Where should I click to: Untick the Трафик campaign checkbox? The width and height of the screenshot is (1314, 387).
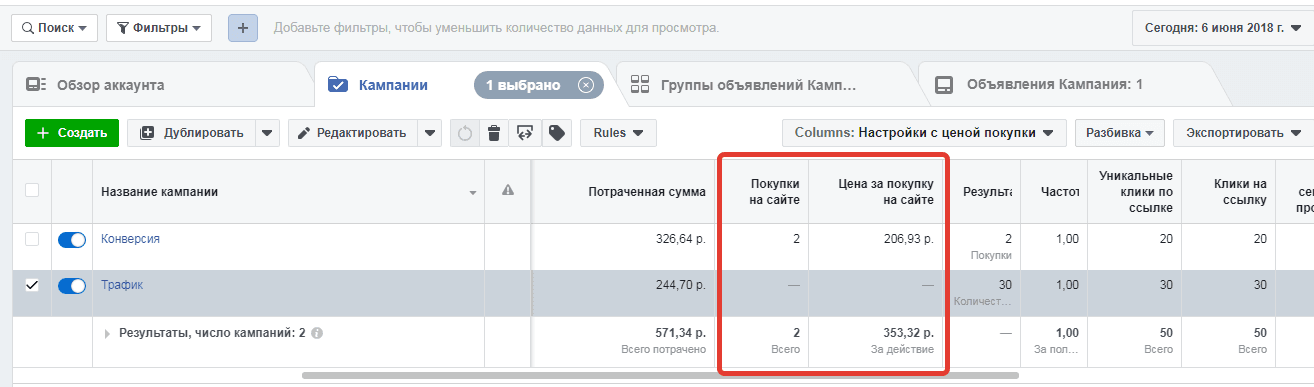coord(32,285)
